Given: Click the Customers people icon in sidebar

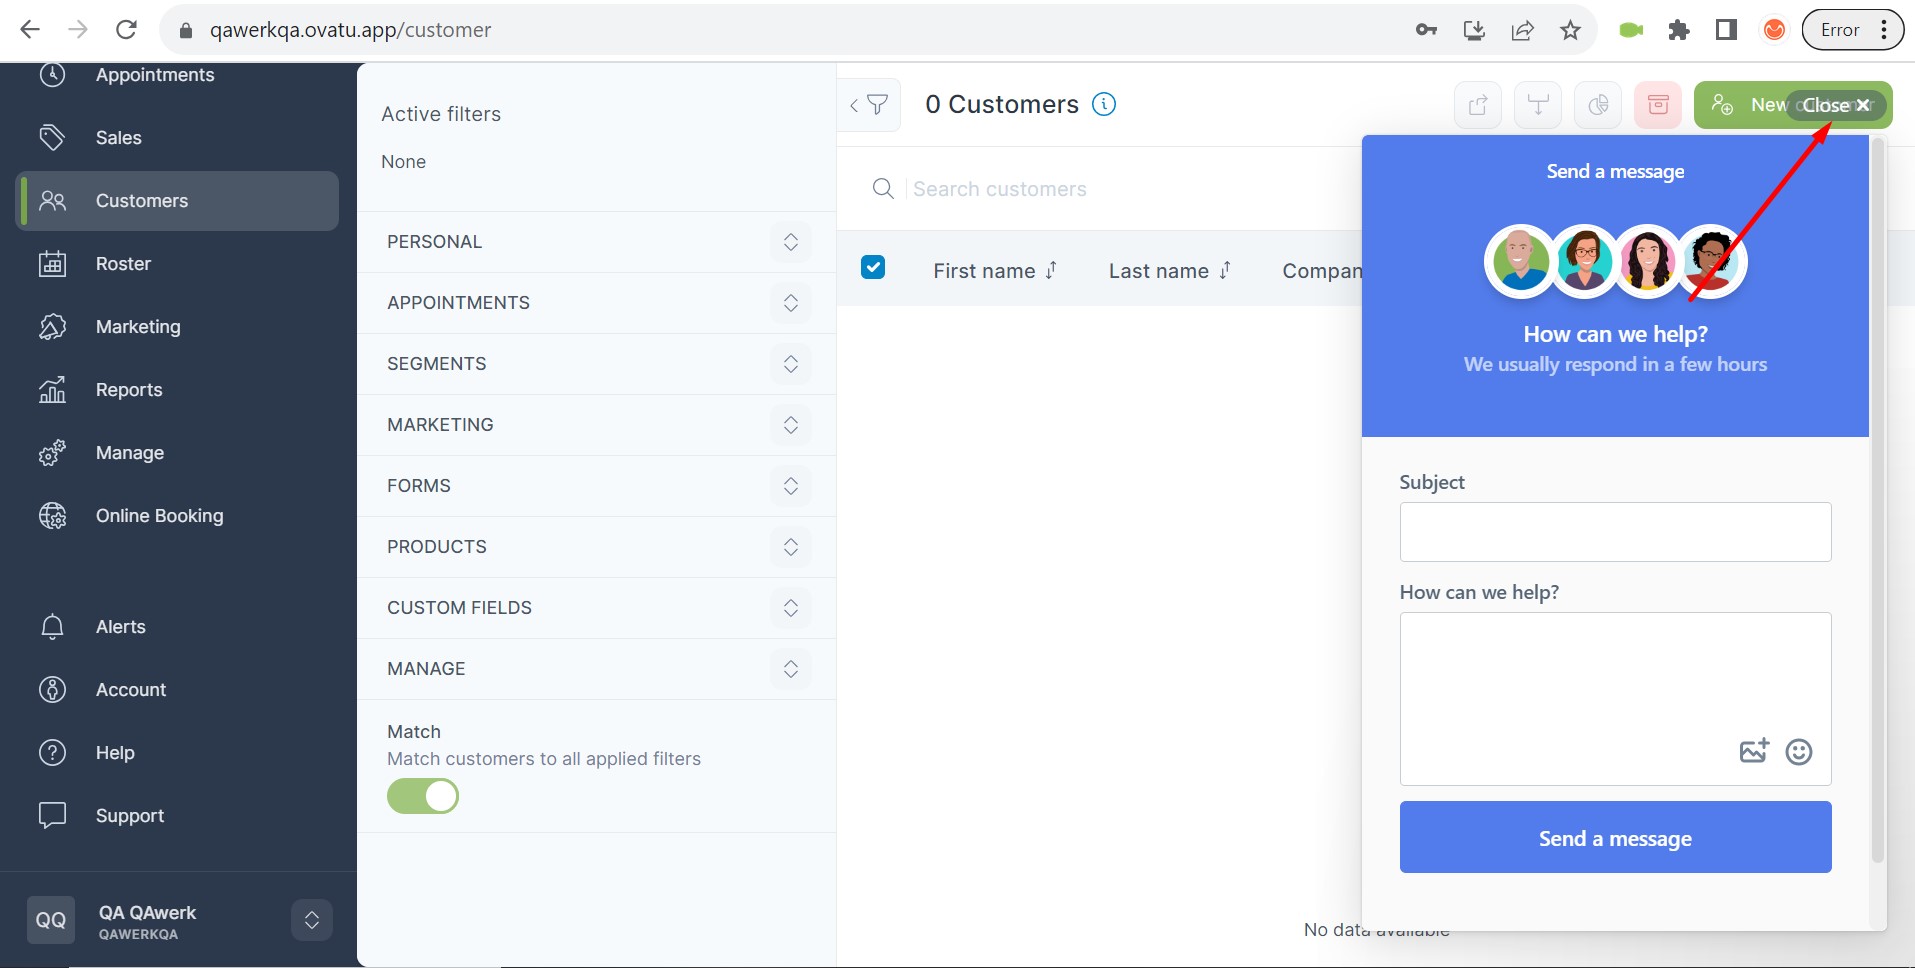Looking at the screenshot, I should click(x=52, y=201).
